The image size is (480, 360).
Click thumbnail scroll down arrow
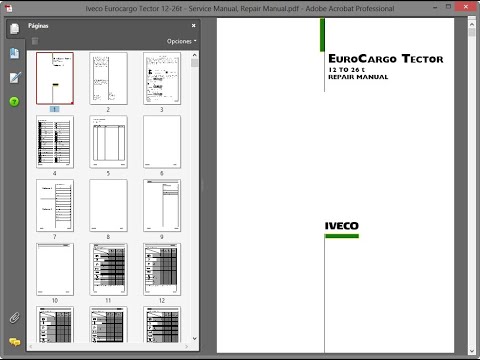[x=195, y=338]
